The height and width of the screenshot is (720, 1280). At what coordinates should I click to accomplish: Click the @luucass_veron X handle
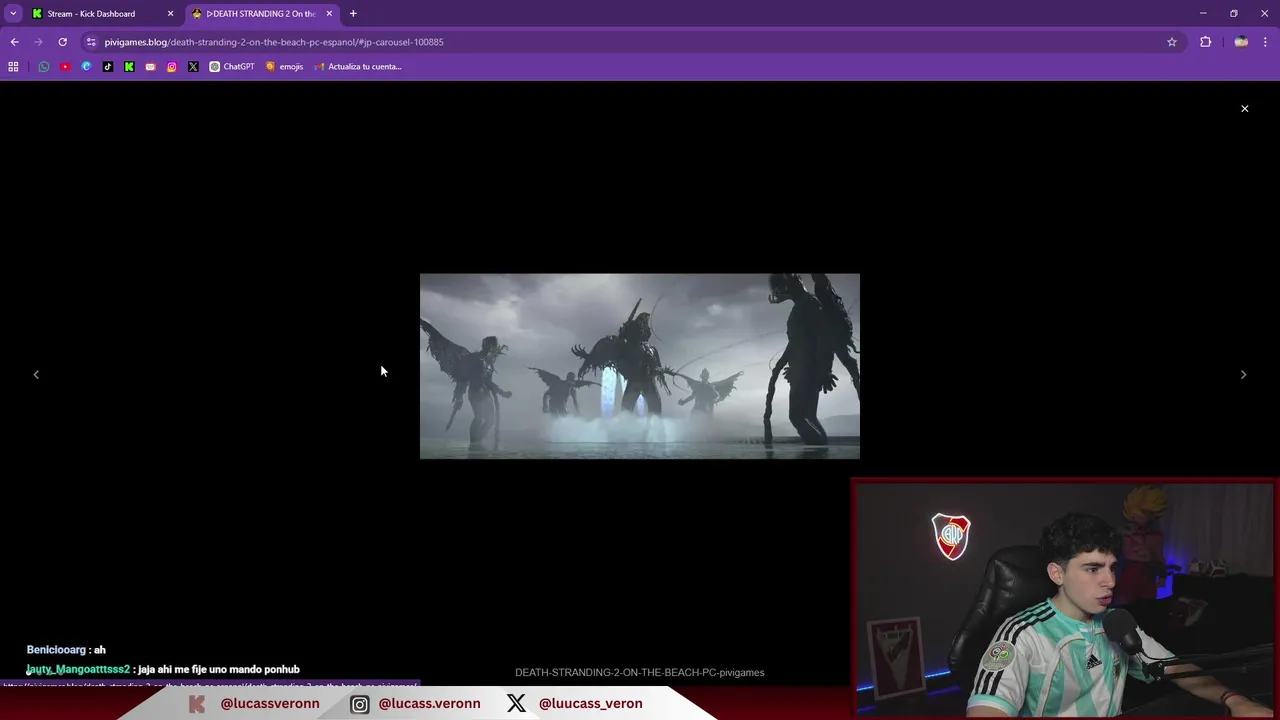click(x=590, y=703)
